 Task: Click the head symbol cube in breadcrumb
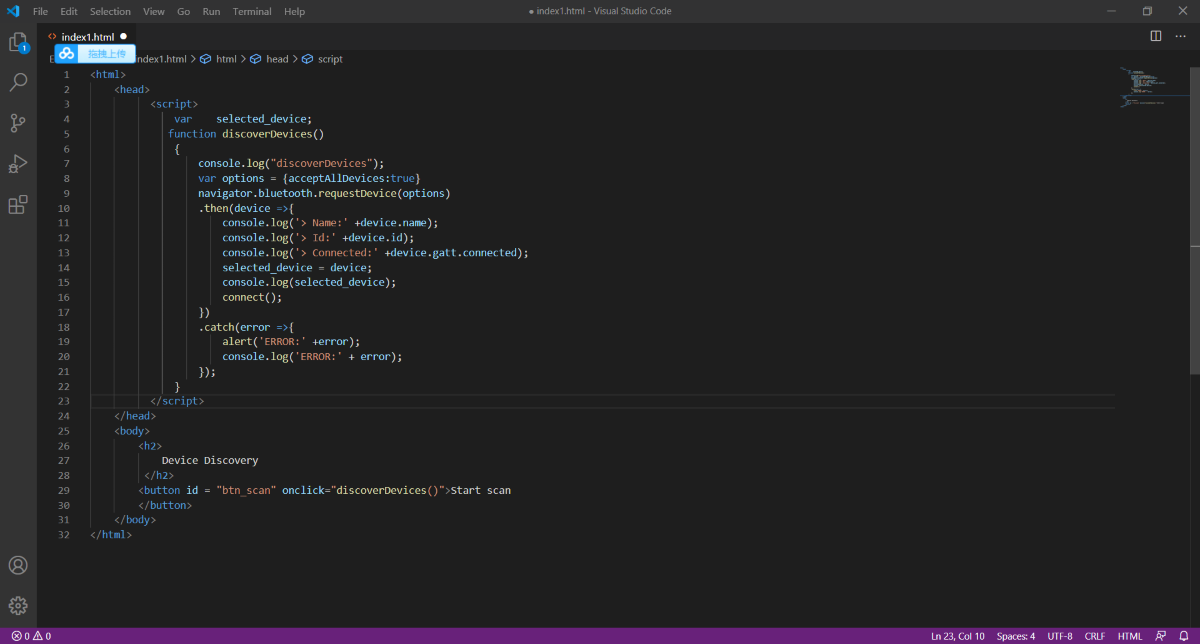tap(256, 59)
